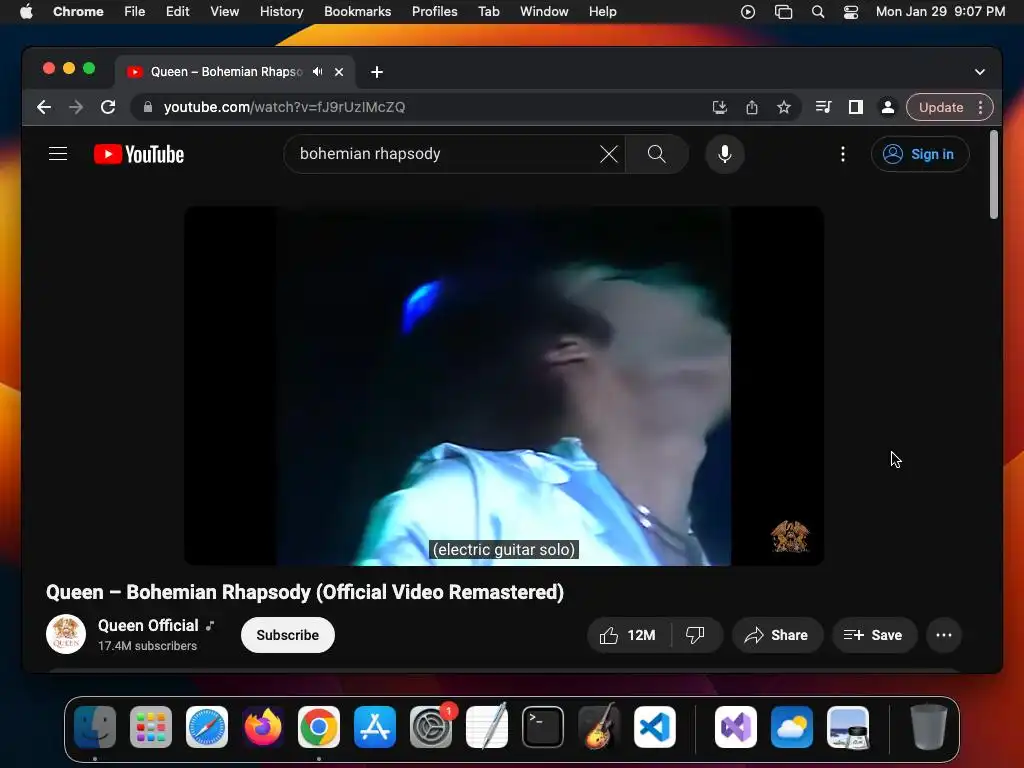Screen dimensions: 1024x768
Task: Close the Queen Bohemian Rhapsody tab
Action: click(339, 72)
